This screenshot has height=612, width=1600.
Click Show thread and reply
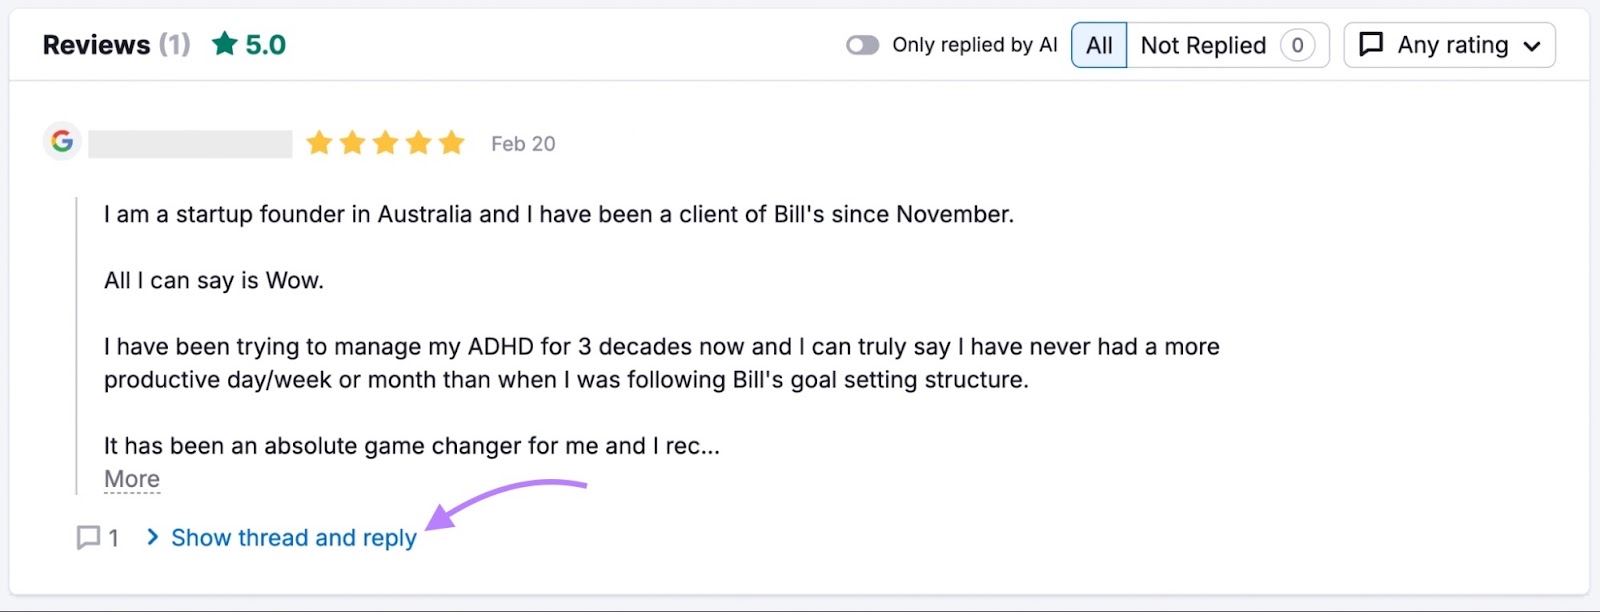tap(294, 538)
